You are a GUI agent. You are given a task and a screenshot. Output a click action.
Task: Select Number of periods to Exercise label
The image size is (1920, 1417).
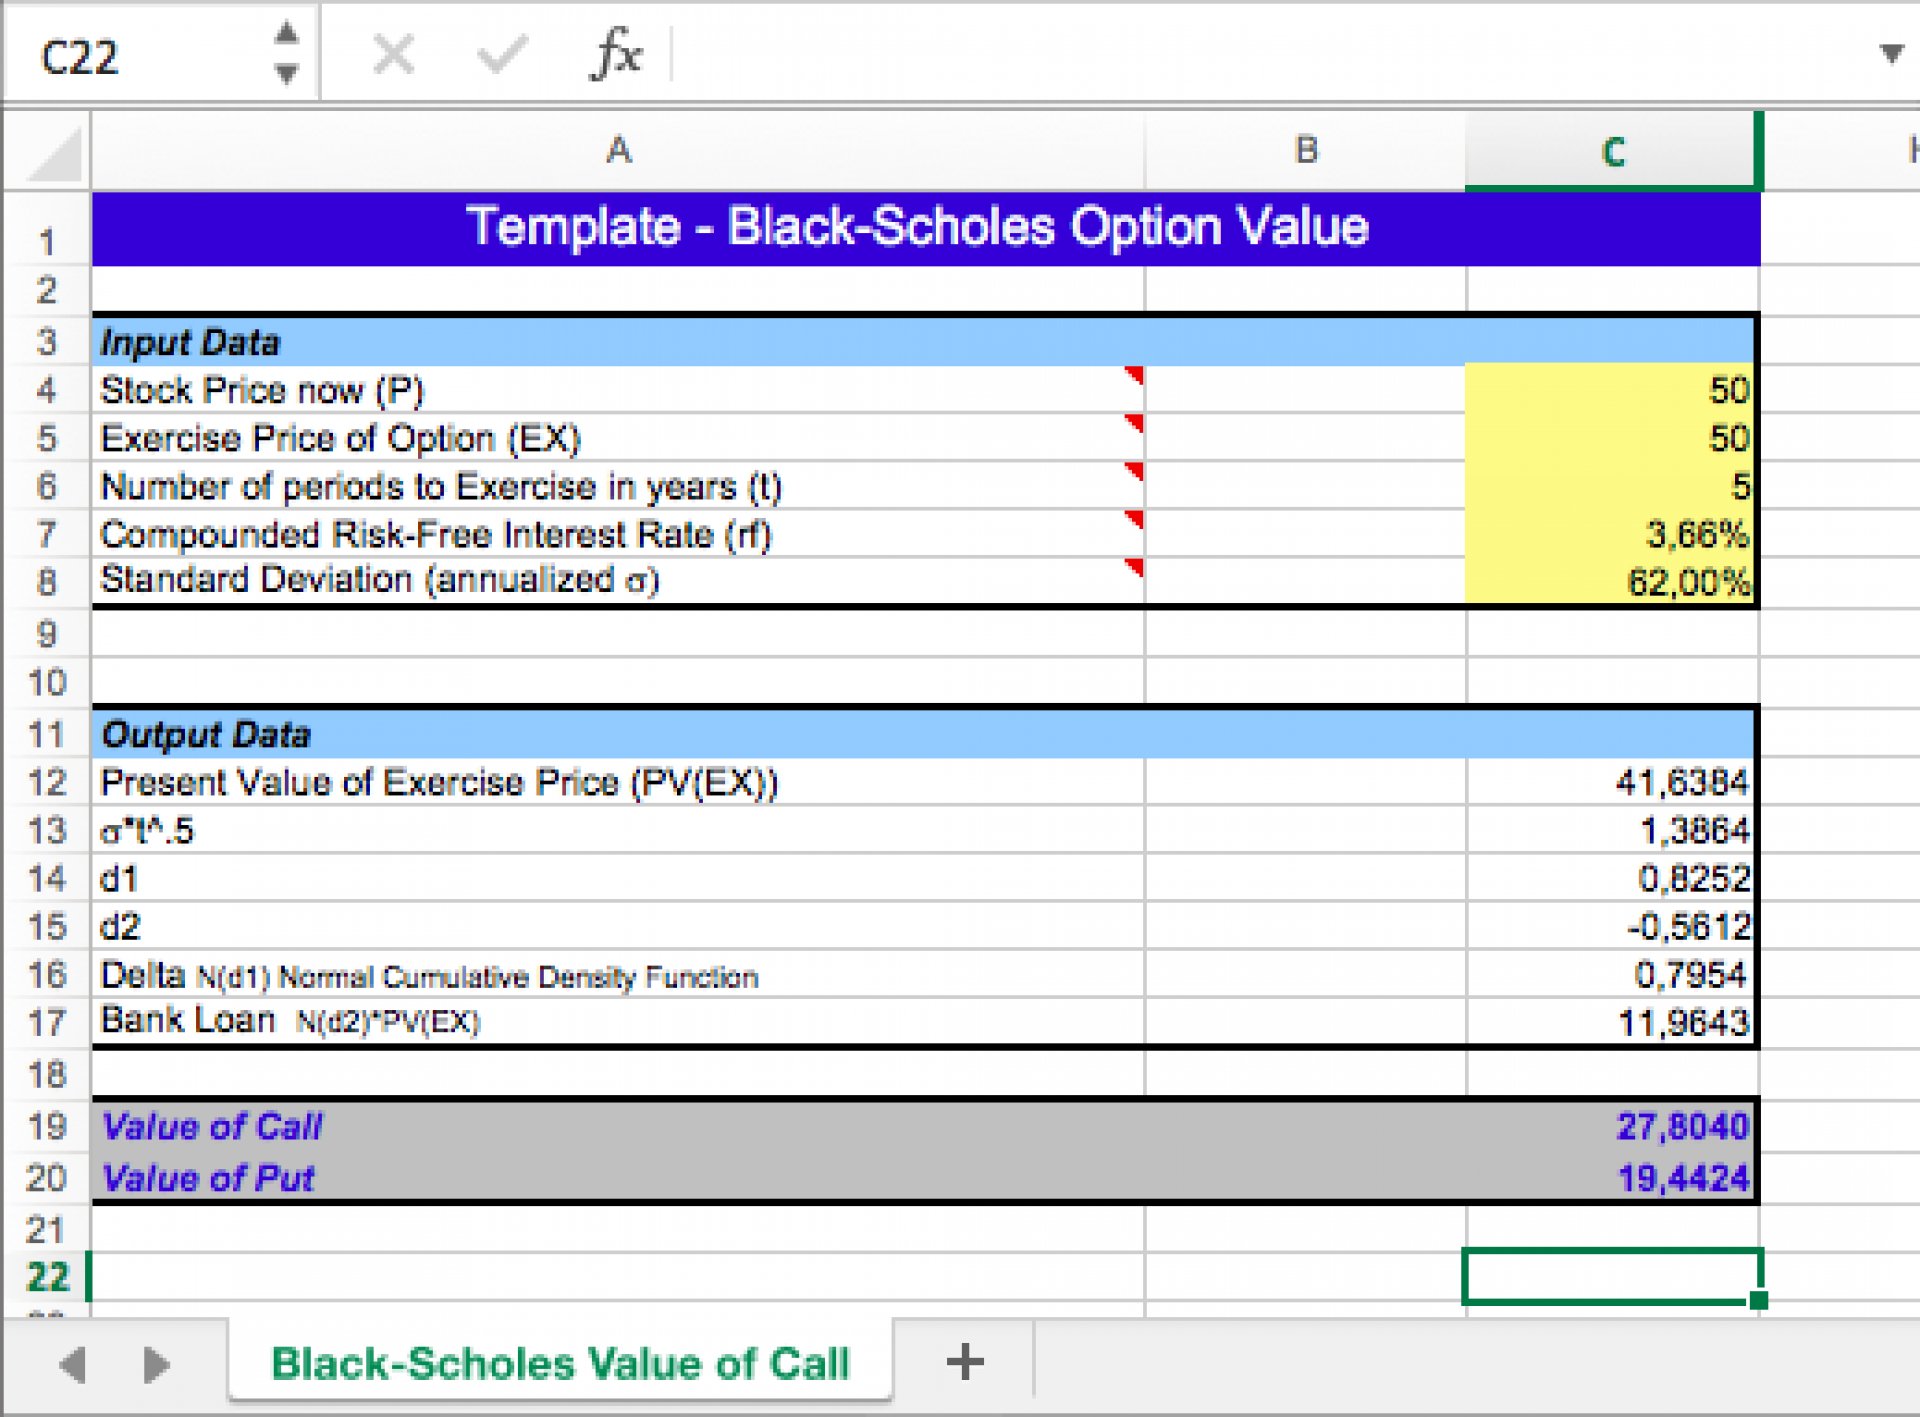(x=441, y=485)
